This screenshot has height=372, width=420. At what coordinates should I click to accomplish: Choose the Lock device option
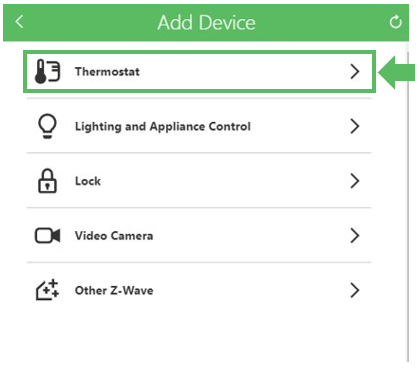click(199, 181)
